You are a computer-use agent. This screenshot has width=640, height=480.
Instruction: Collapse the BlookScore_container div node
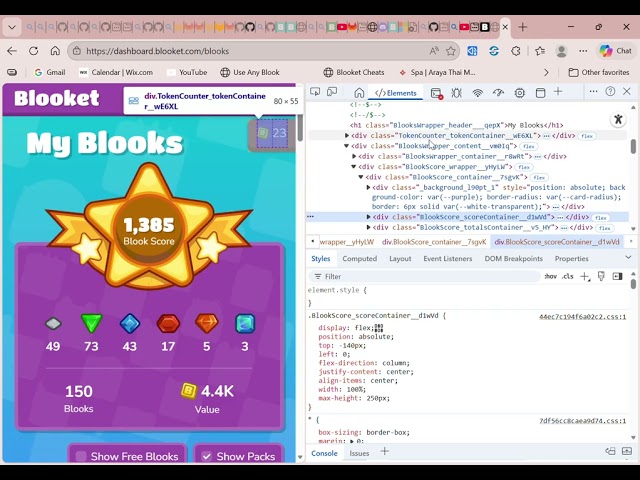[x=361, y=177]
